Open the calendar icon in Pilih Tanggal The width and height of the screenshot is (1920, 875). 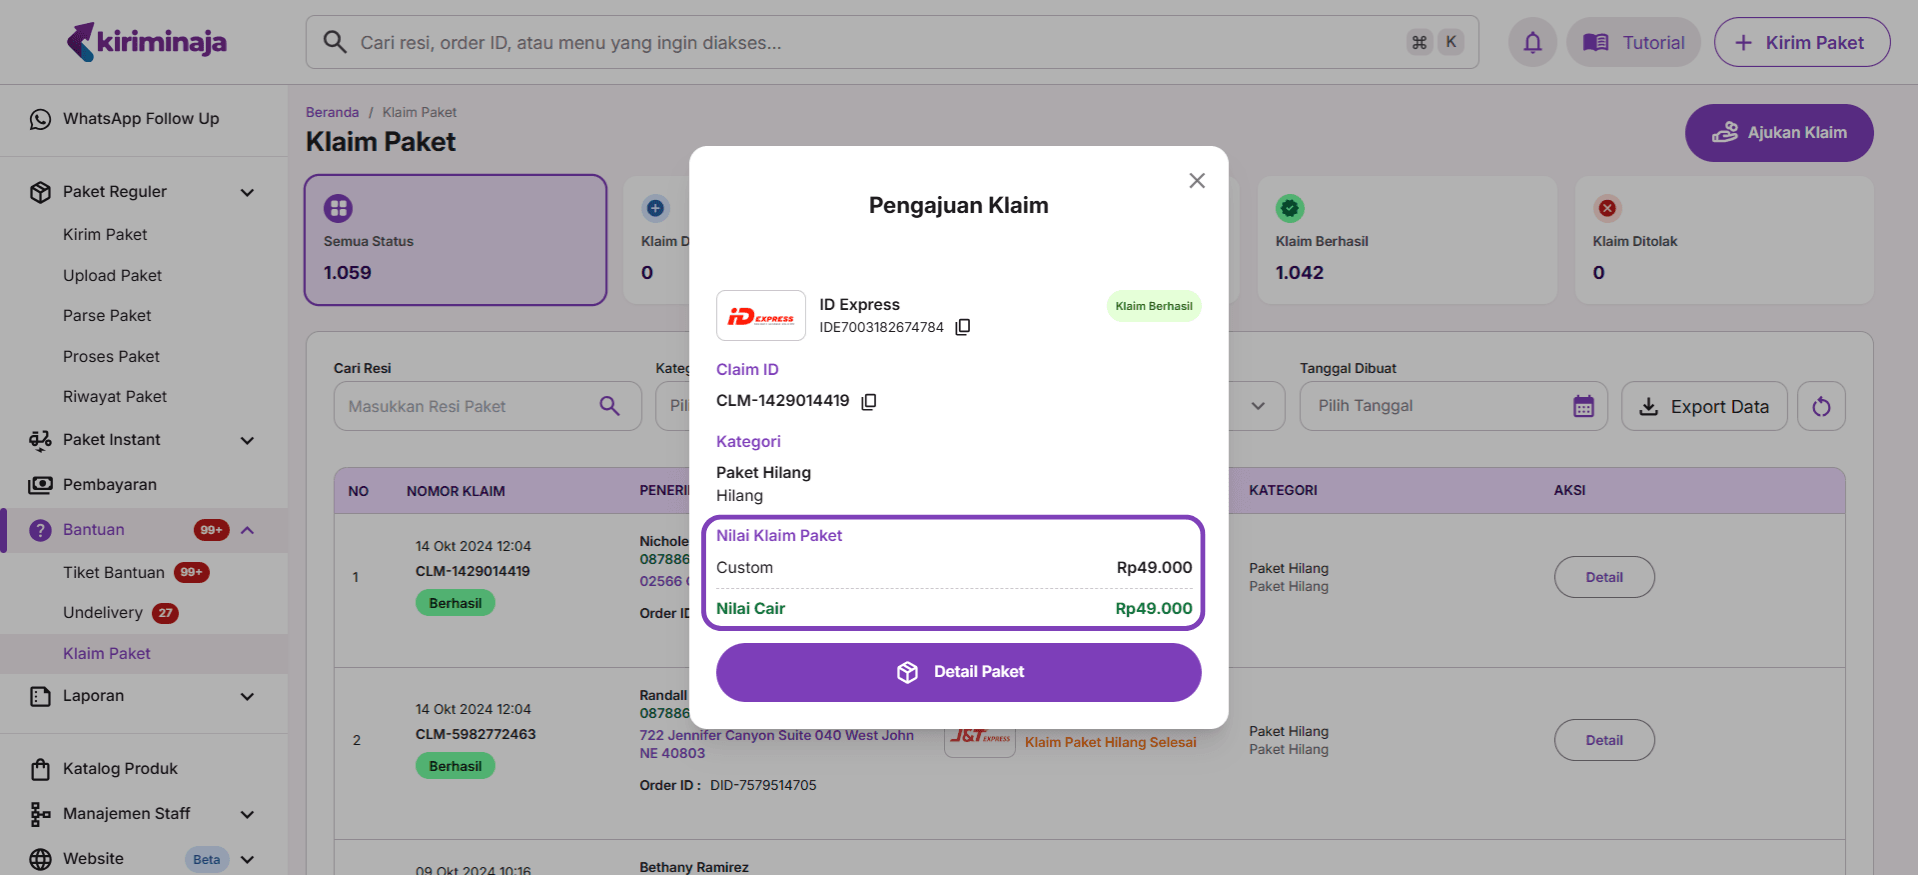1583,406
